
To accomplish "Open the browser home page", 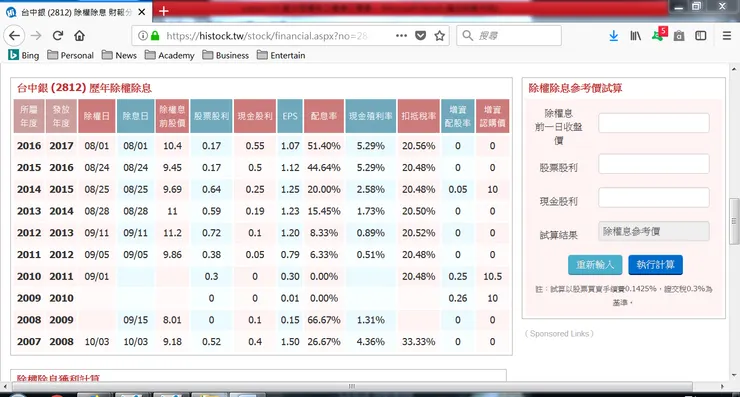I will click(x=79, y=36).
